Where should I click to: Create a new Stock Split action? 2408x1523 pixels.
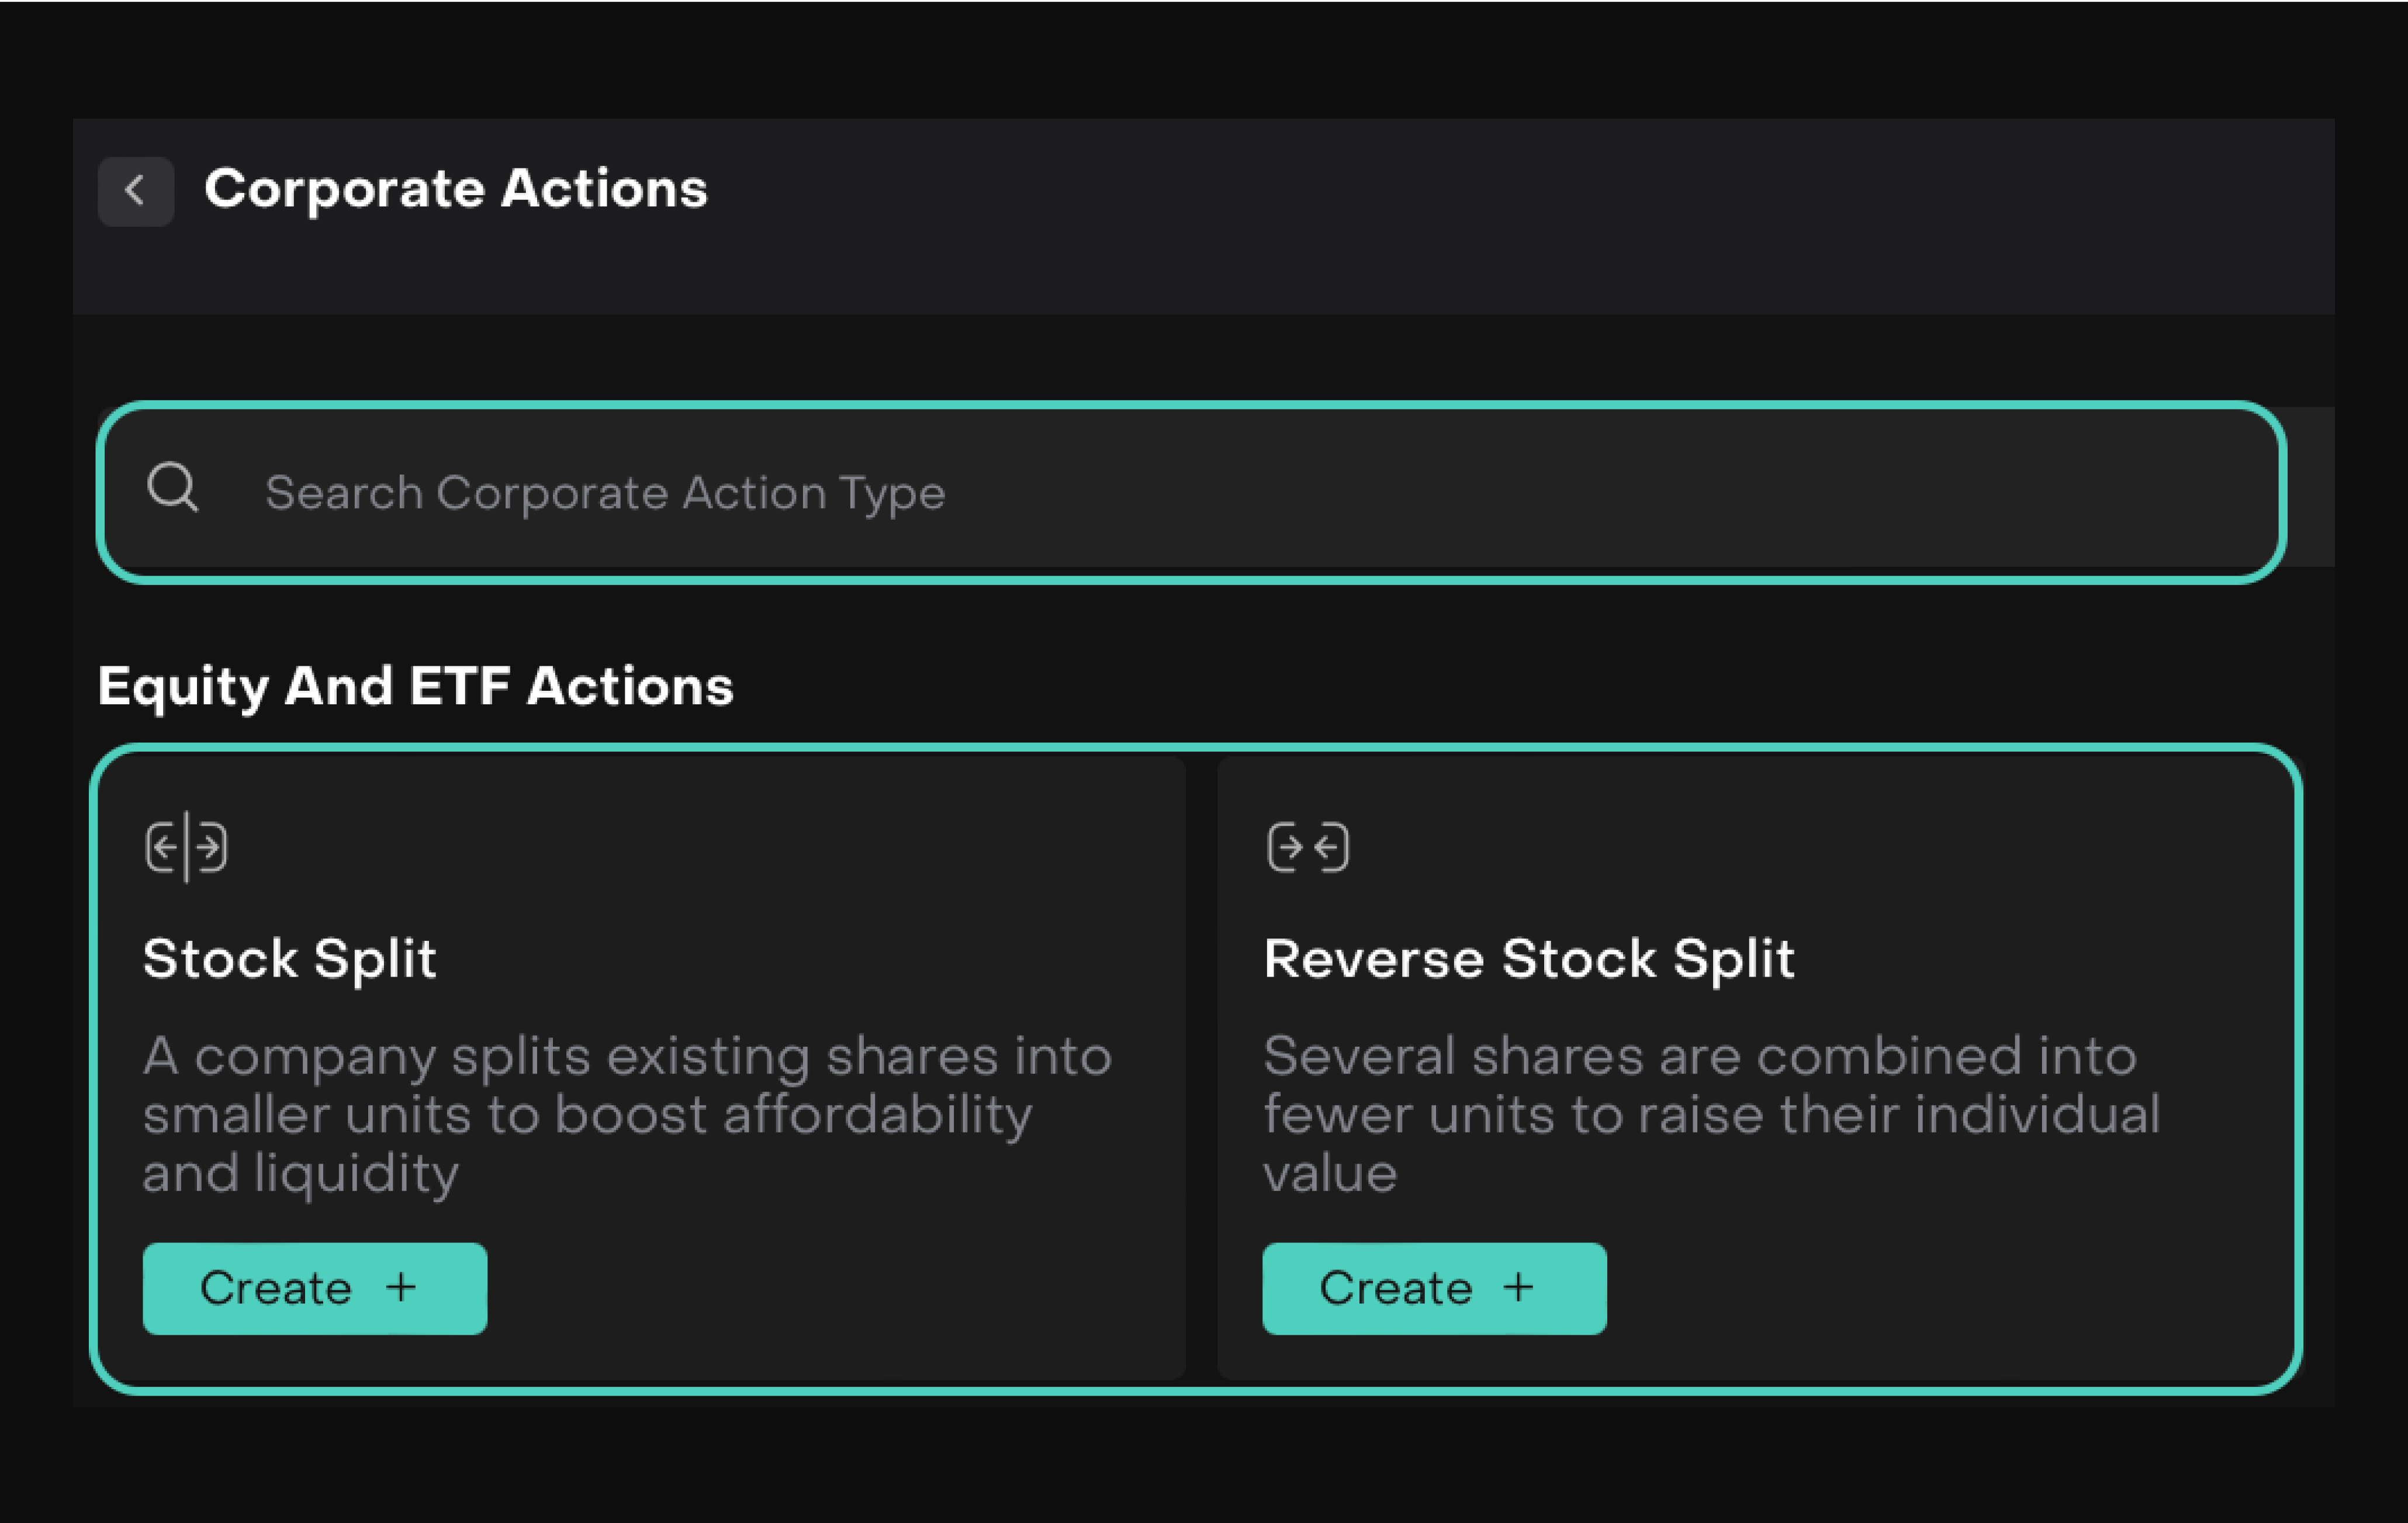tap(314, 1288)
